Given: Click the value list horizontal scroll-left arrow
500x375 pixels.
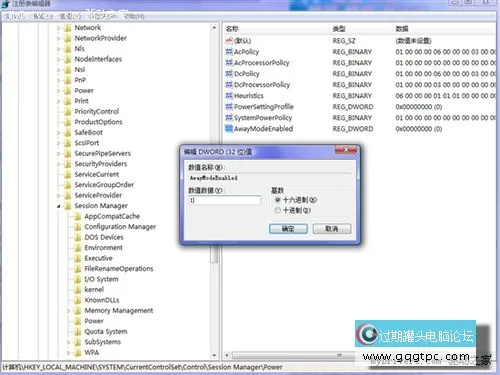Looking at the screenshot, I should [227, 355].
